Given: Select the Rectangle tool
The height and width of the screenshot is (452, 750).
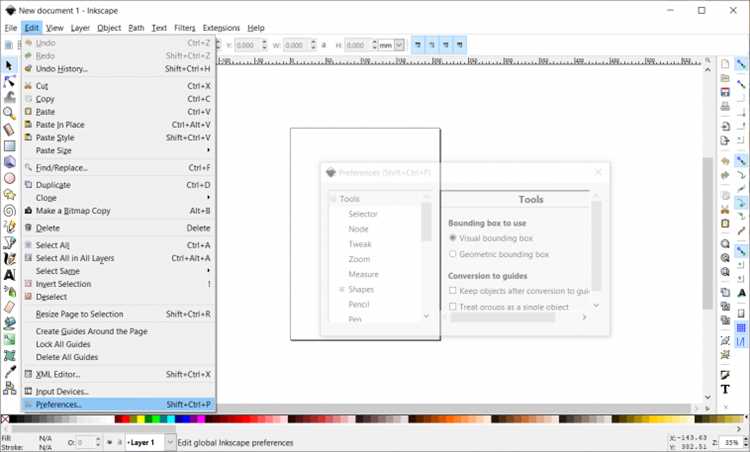Looking at the screenshot, I should click(9, 146).
